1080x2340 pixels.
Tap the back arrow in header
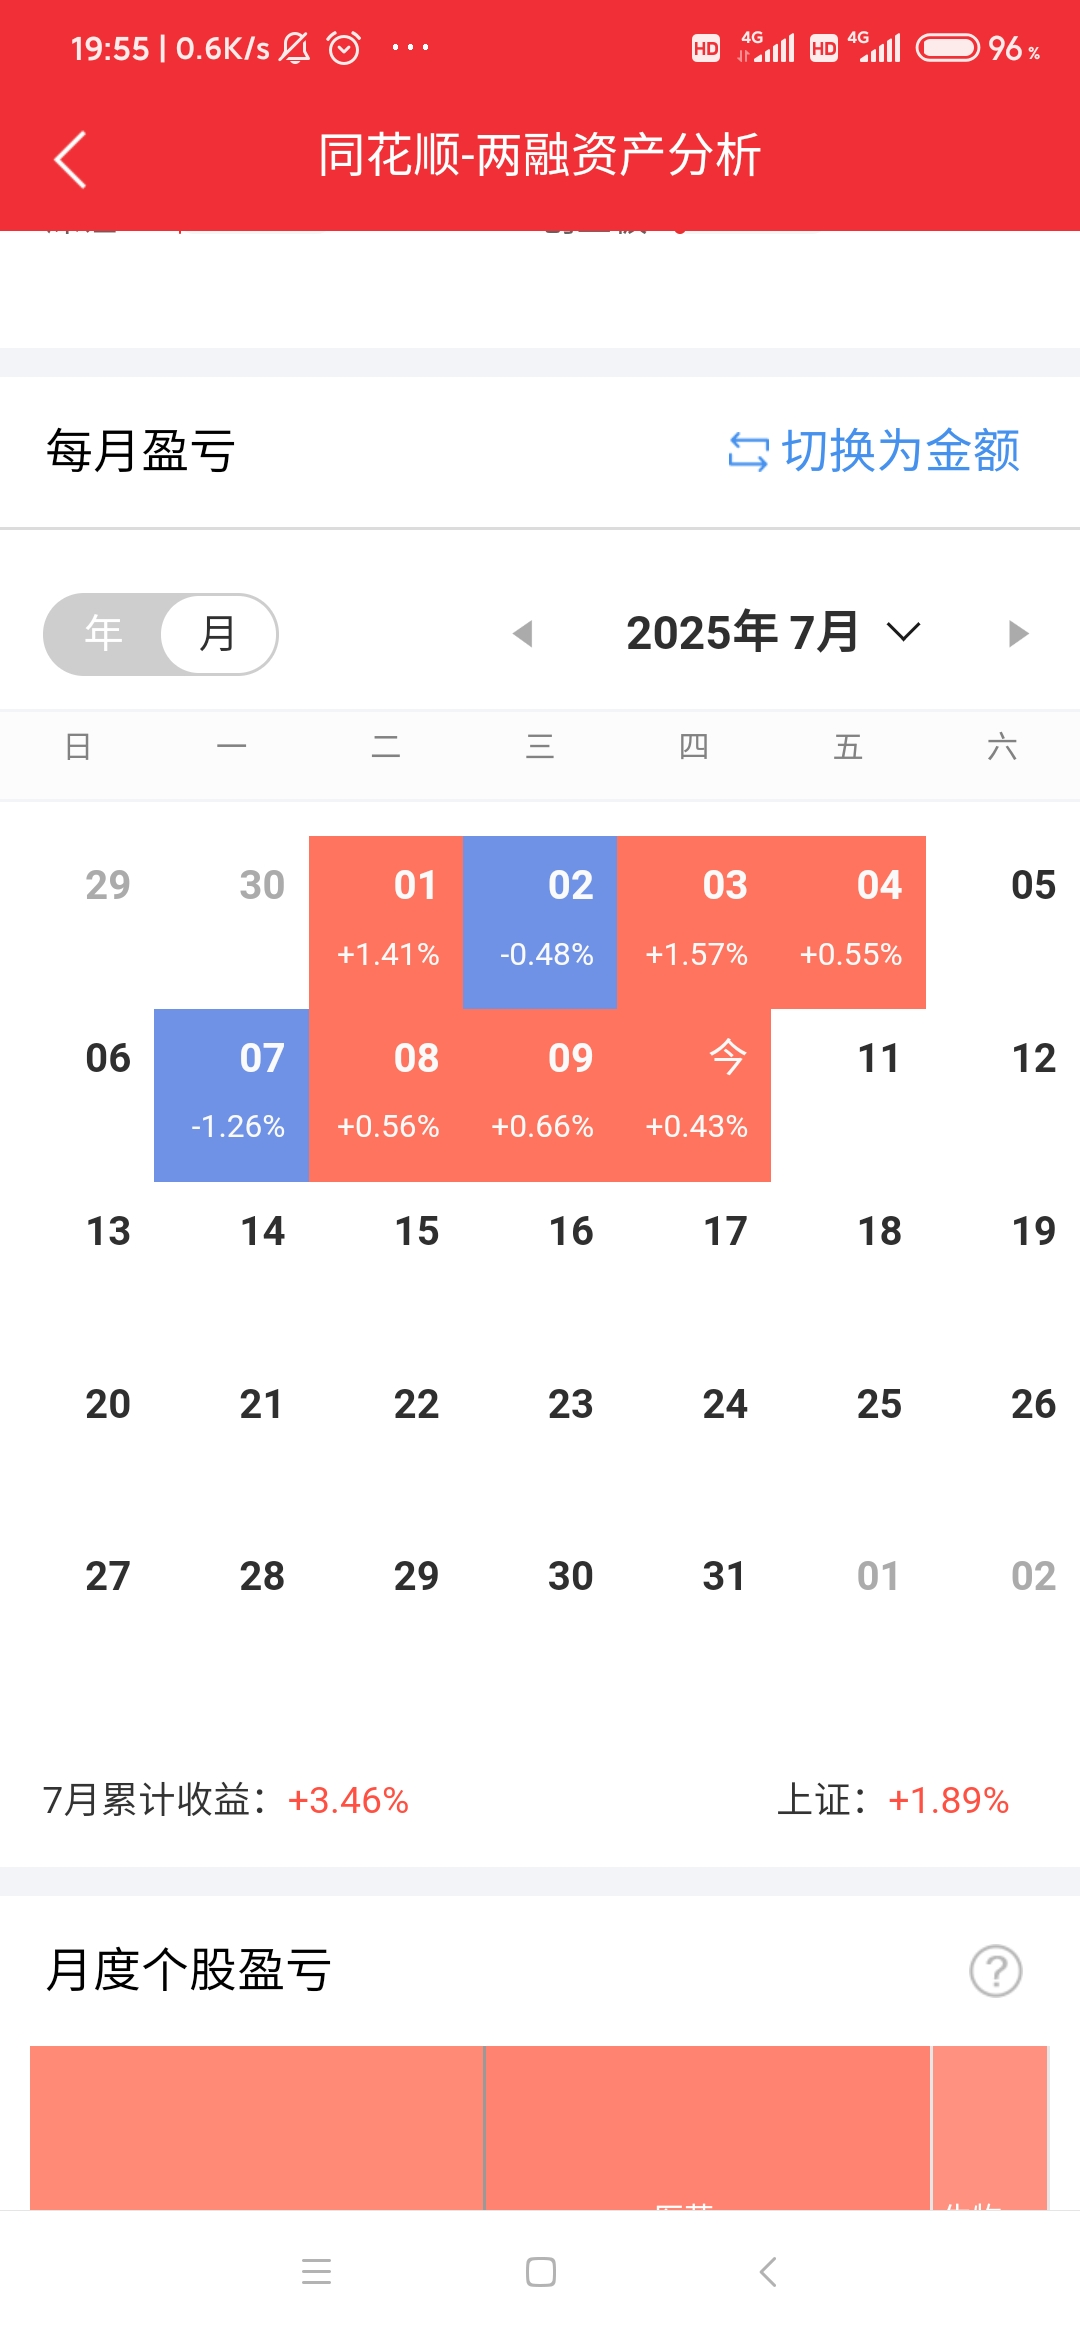point(70,159)
